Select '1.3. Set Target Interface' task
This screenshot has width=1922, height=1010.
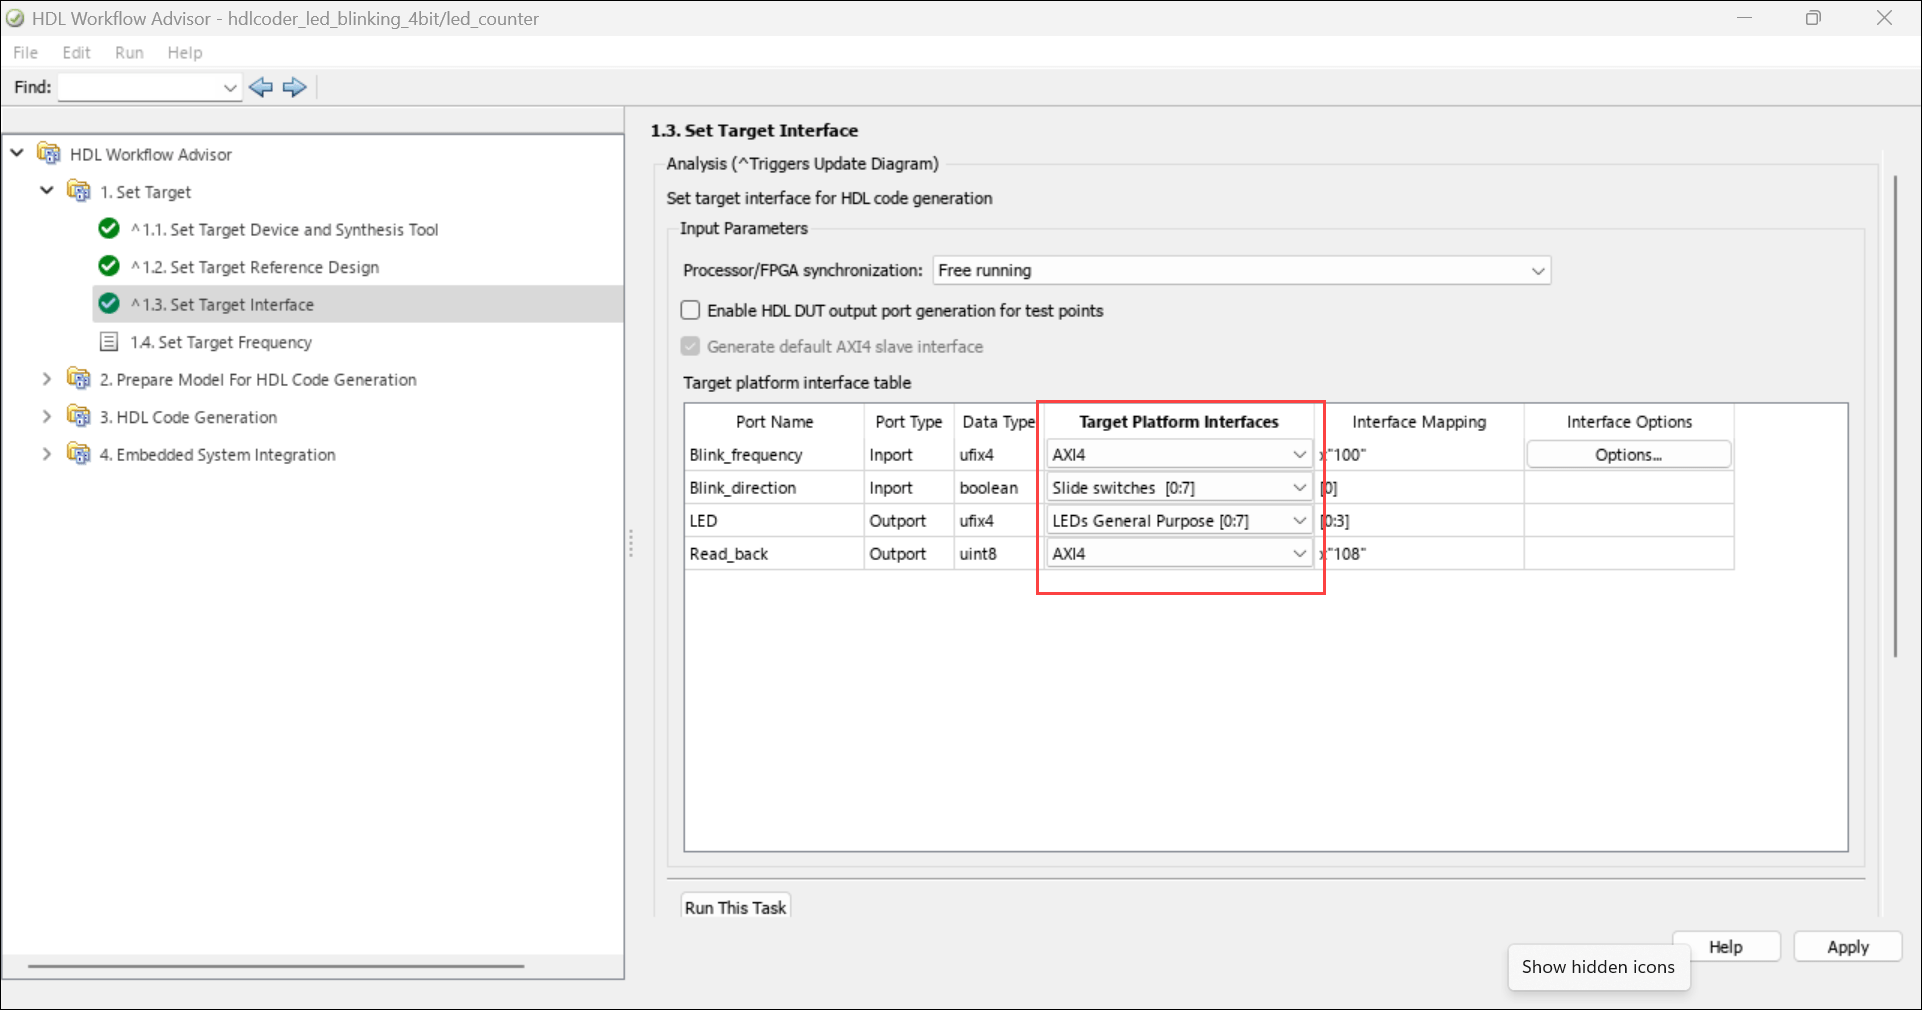[222, 304]
